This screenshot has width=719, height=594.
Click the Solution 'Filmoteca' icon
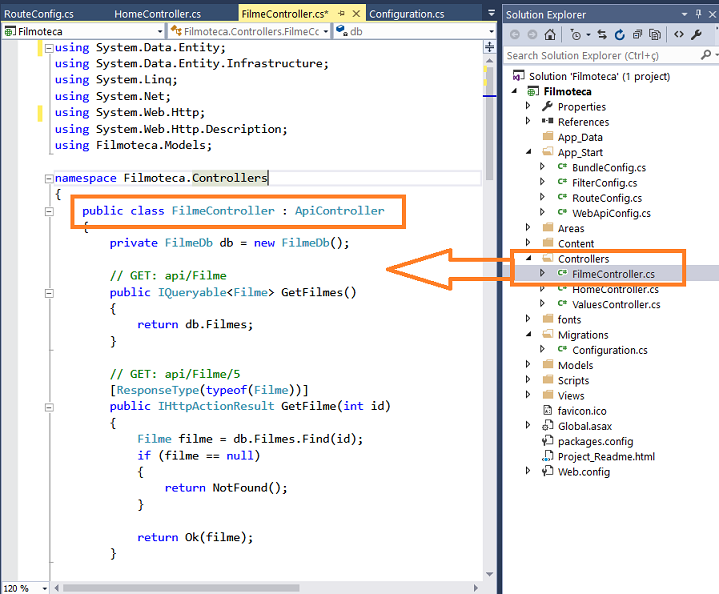coord(519,76)
